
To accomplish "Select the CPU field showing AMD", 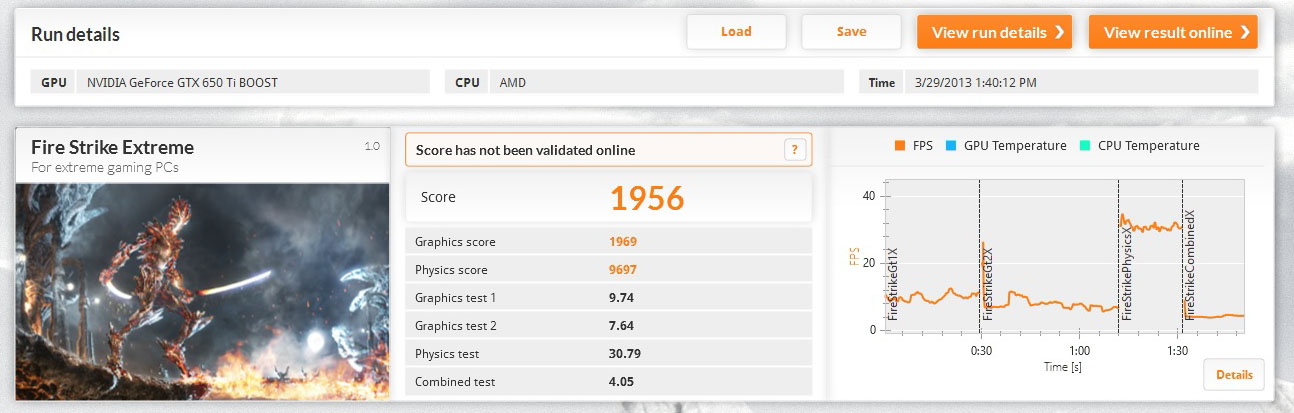I will coord(668,82).
